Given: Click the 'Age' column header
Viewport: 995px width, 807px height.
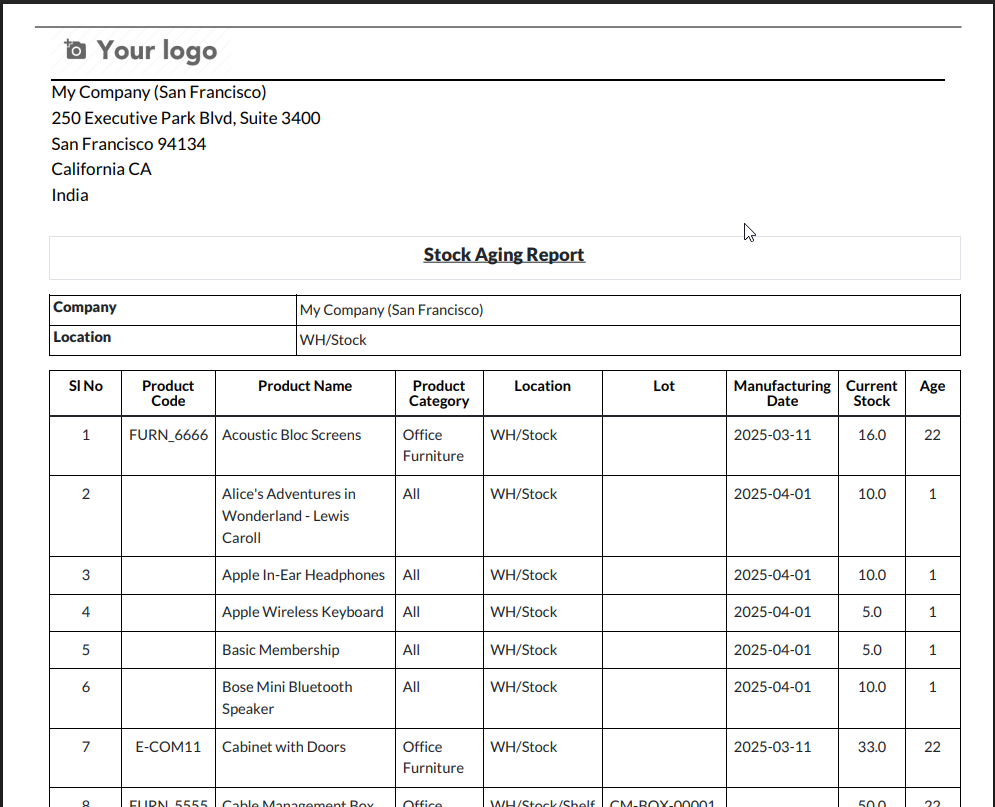Looking at the screenshot, I should click(931, 386).
